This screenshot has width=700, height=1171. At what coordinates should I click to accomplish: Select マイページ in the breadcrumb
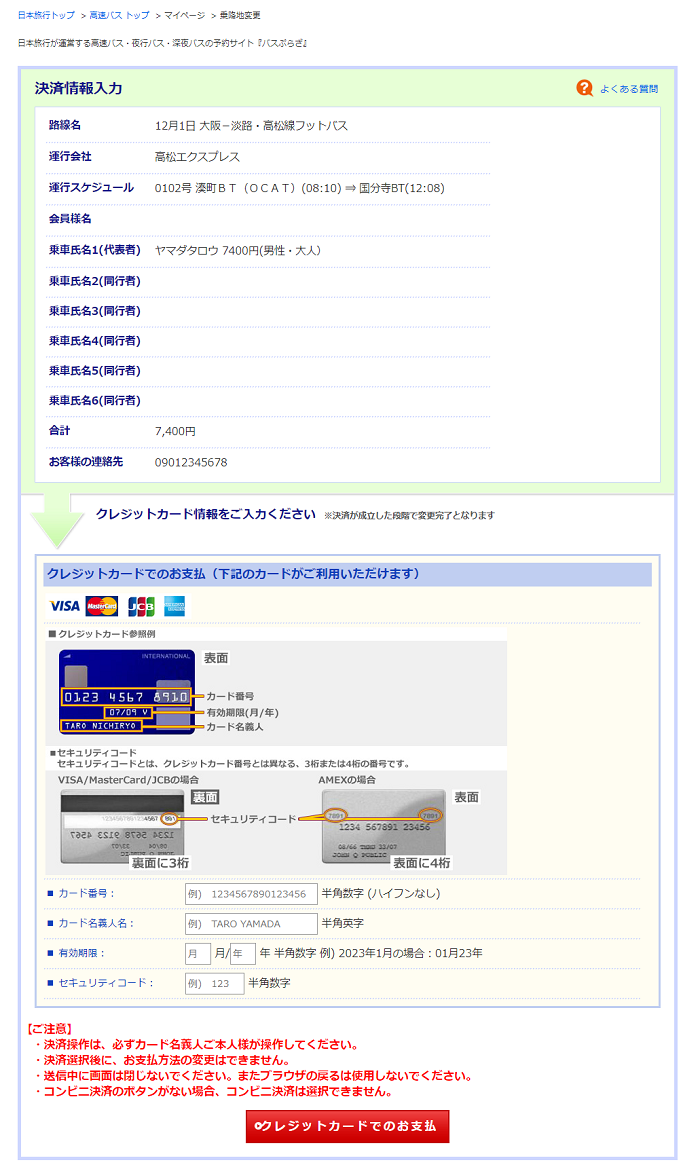point(184,16)
